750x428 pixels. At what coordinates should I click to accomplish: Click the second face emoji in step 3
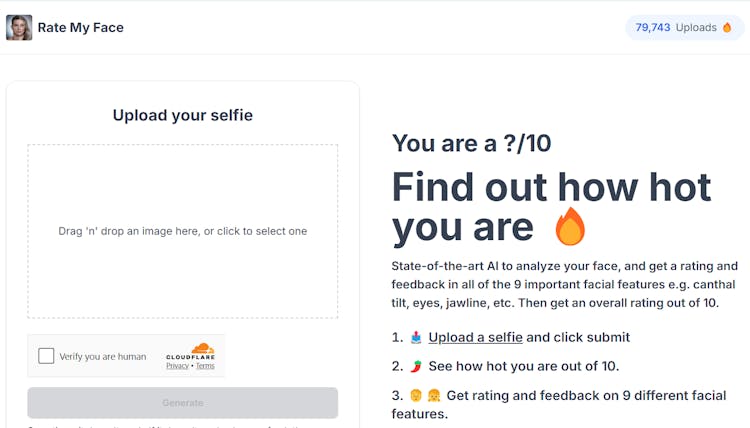(434, 395)
